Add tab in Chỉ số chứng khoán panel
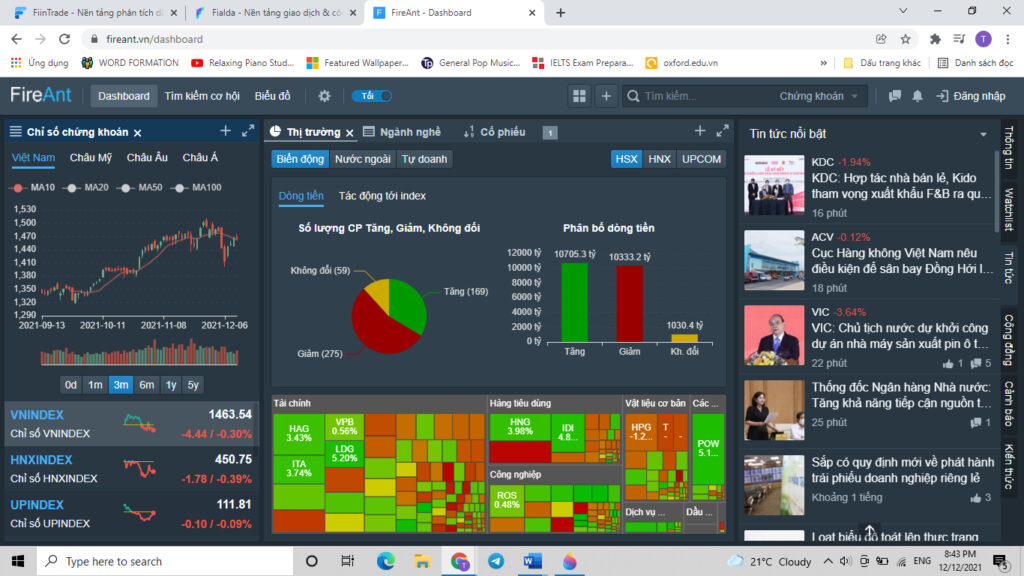The height and width of the screenshot is (576, 1024). 225,131
